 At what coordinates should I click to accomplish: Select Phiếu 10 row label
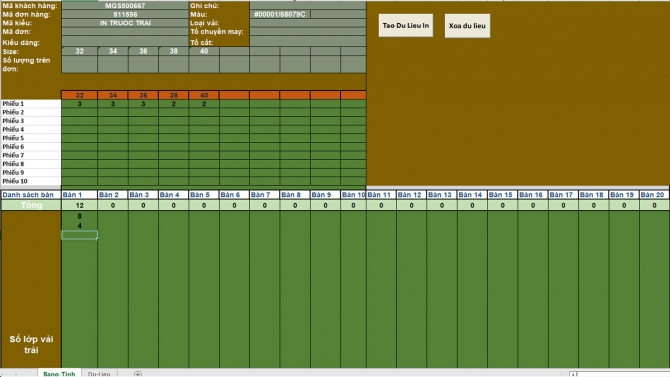coord(31,181)
